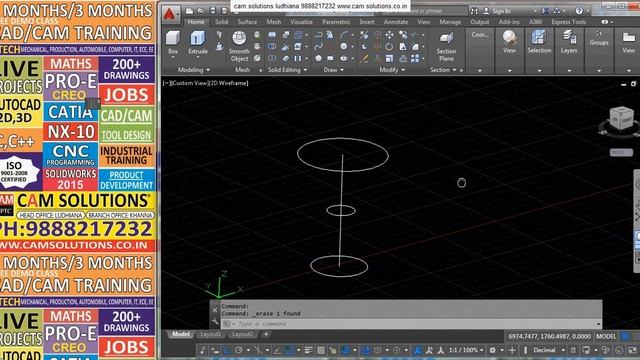The width and height of the screenshot is (640, 360).
Task: Switch to the Surface ribbon tab
Action: pyautogui.click(x=247, y=22)
